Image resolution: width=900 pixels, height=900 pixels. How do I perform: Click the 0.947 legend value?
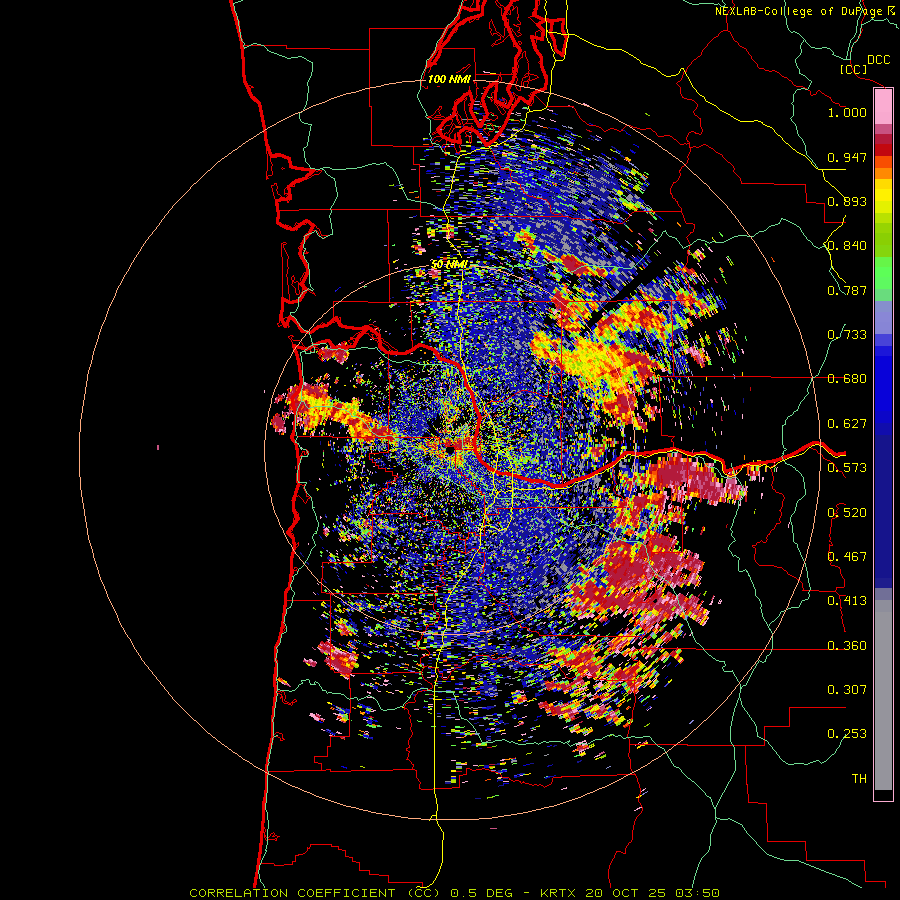pyautogui.click(x=847, y=157)
